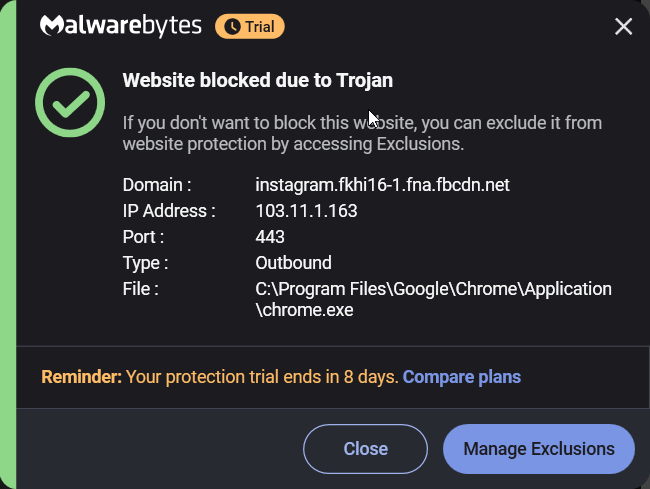
Task: Click the IP address 103.11.1.163
Action: tap(306, 211)
